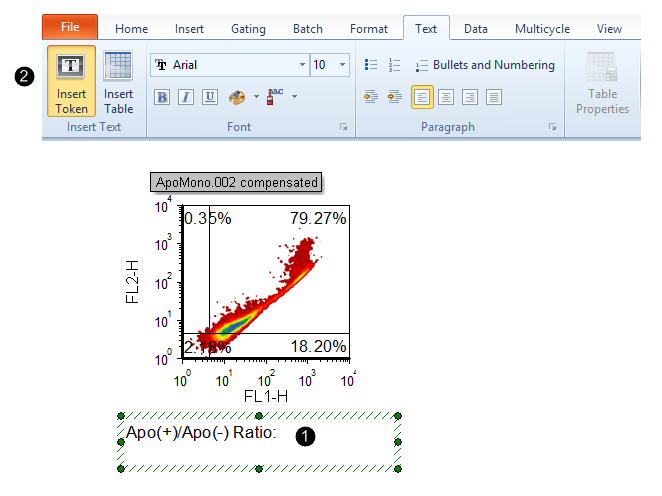Switch to the Gating tab
Viewport: 662px width, 496px height.
coord(248,29)
